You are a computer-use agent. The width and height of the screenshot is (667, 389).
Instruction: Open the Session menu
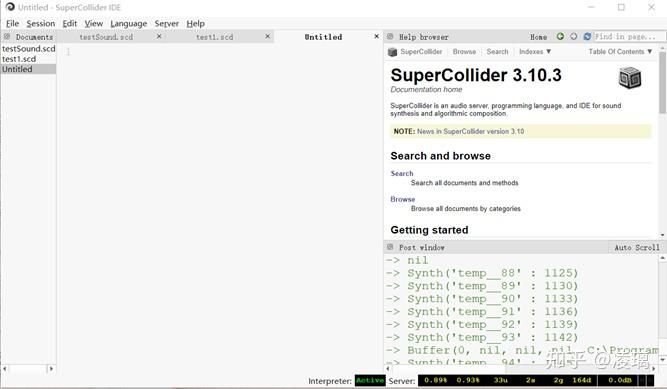pos(40,23)
